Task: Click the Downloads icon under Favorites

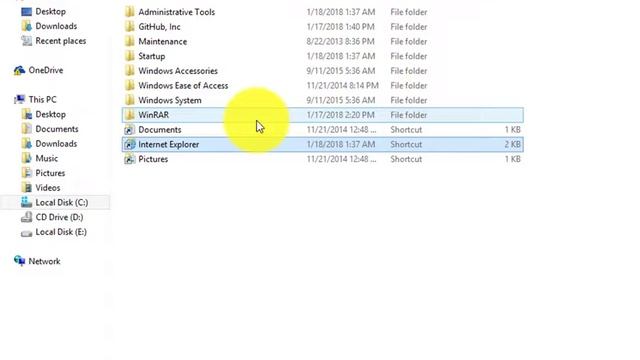Action: pos(27,27)
